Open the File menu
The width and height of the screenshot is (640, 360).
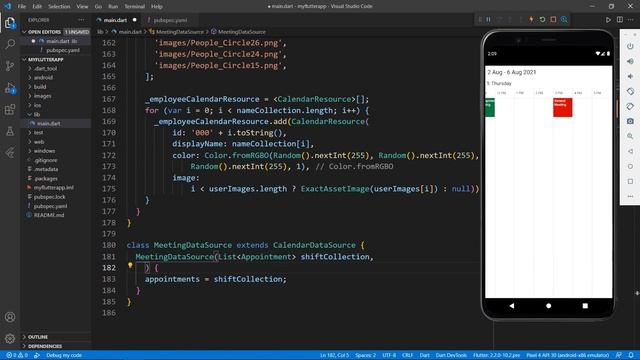tap(22, 7)
